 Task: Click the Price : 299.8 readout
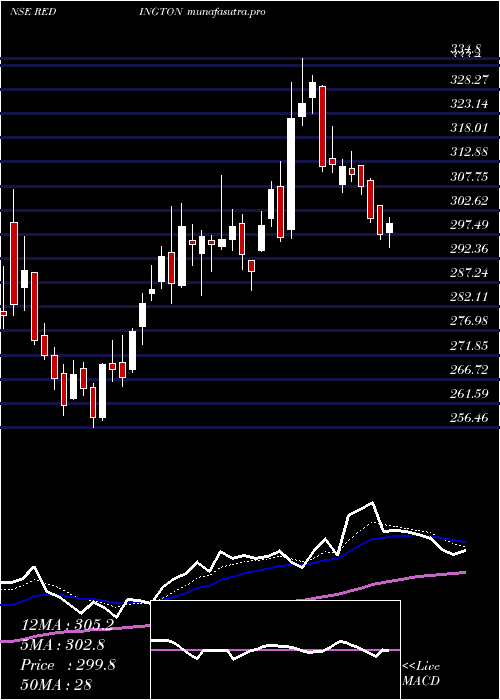[67, 665]
